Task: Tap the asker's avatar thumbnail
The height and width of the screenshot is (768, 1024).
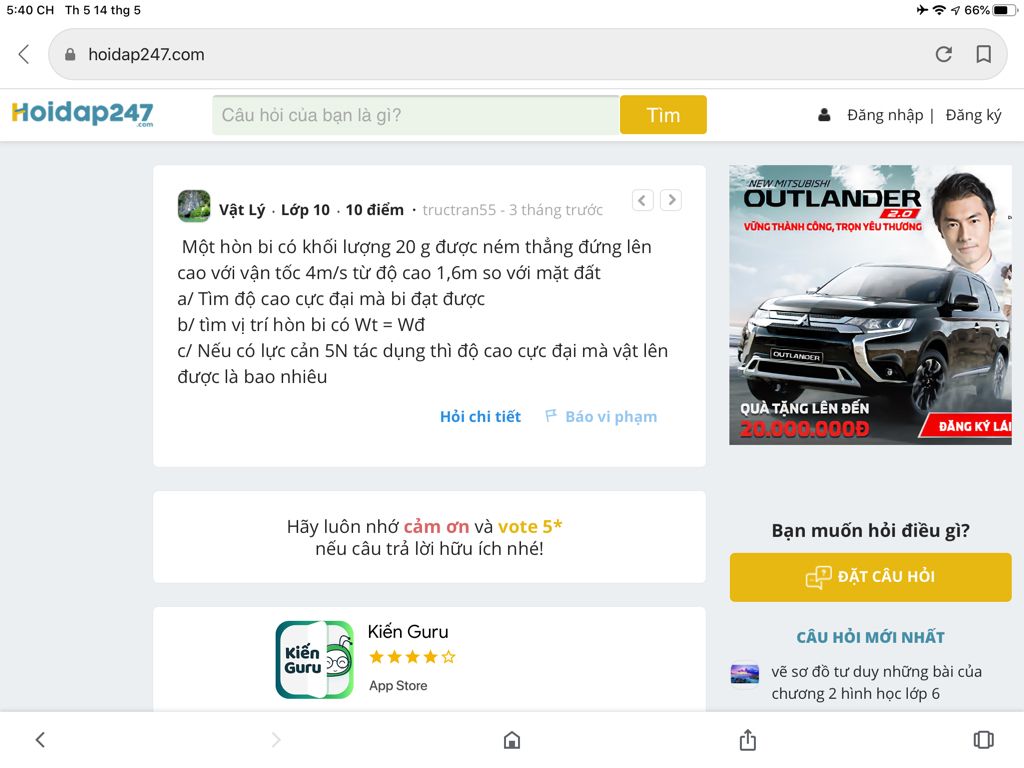Action: point(194,206)
